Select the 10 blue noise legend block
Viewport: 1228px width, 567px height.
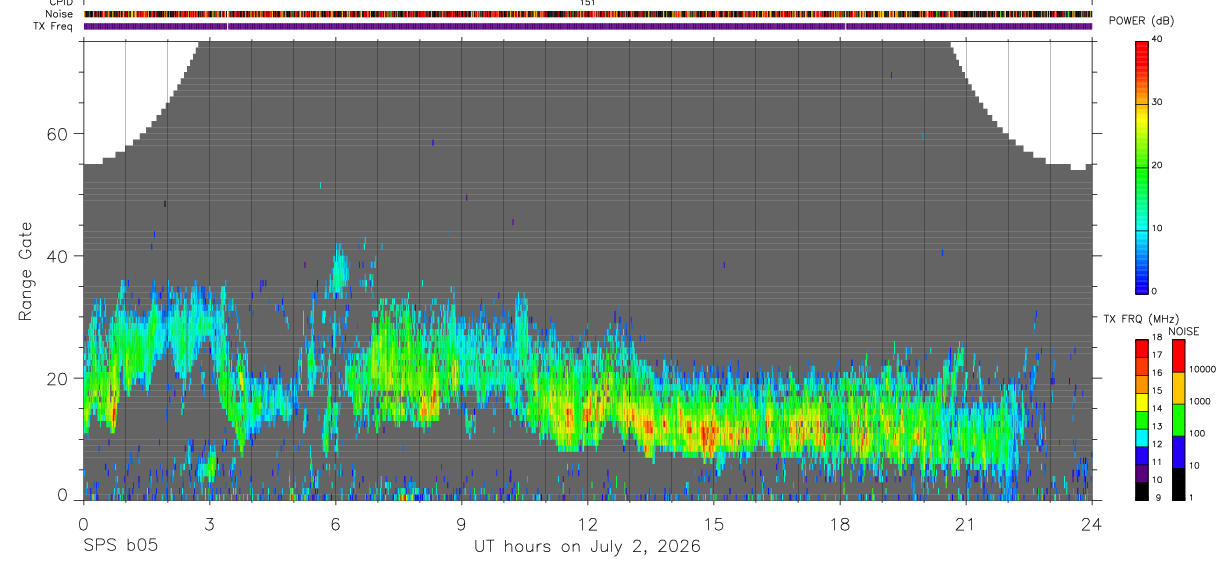tap(1178, 452)
